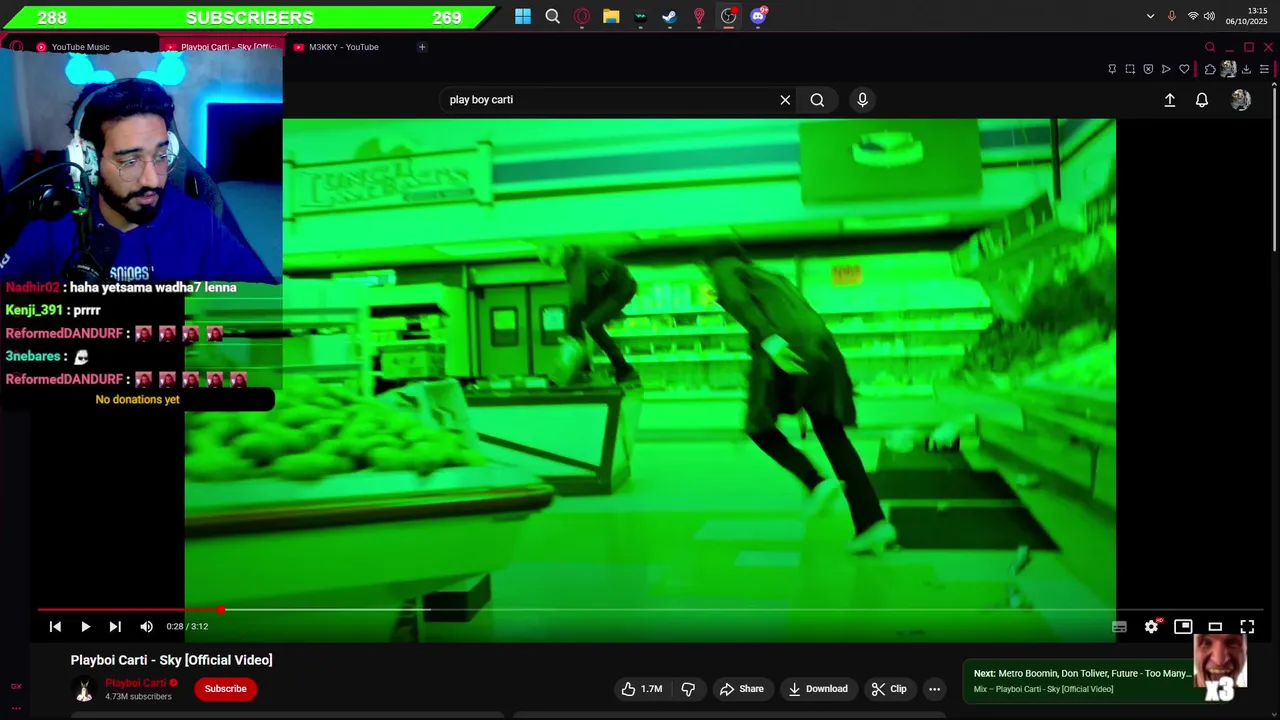1280x720 pixels.
Task: Click the YouTube search magnifier button
Action: 817,100
